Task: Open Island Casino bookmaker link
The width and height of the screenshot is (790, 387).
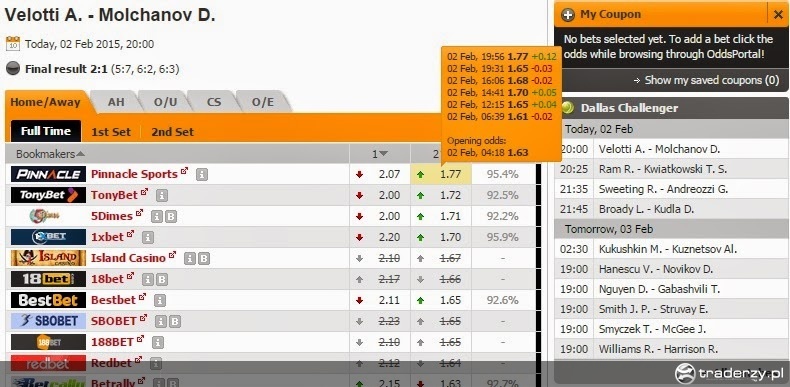Action: 128,258
